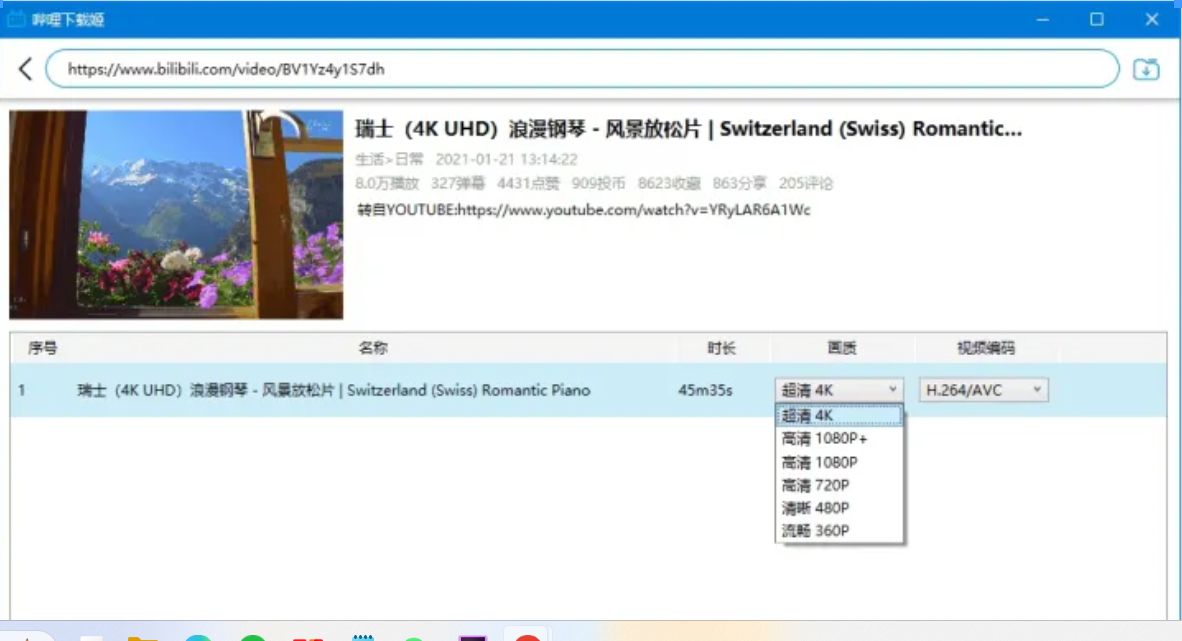The image size is (1182, 641).
Task: Click the 8623收藏 favorites count
Action: [x=669, y=183]
